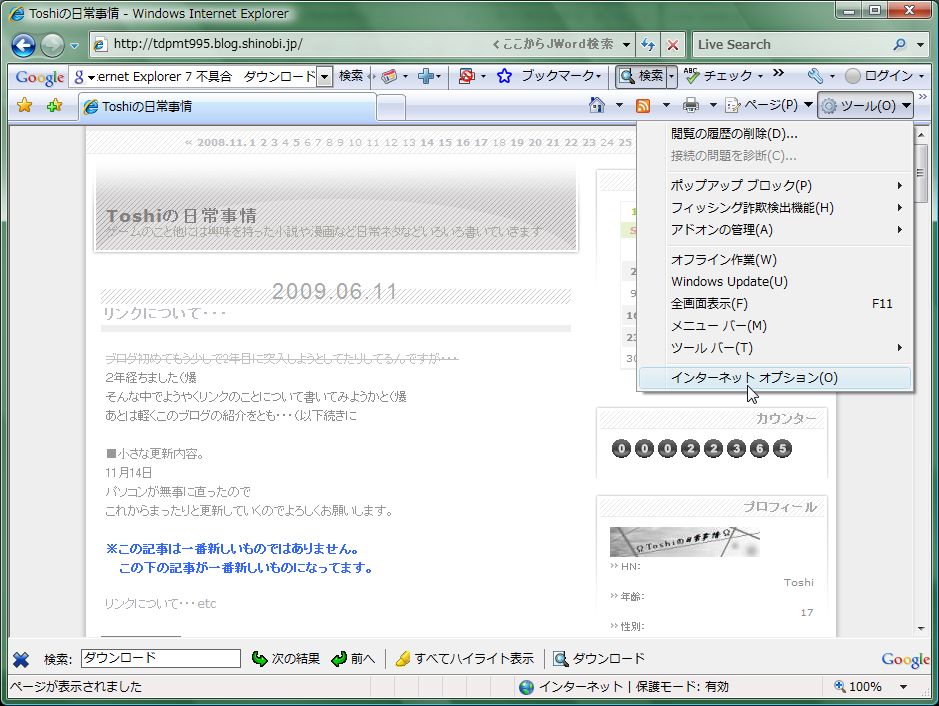Viewport: 939px width, 706px height.
Task: Open Google toolbar search box dropdown arrow
Action: point(325,77)
